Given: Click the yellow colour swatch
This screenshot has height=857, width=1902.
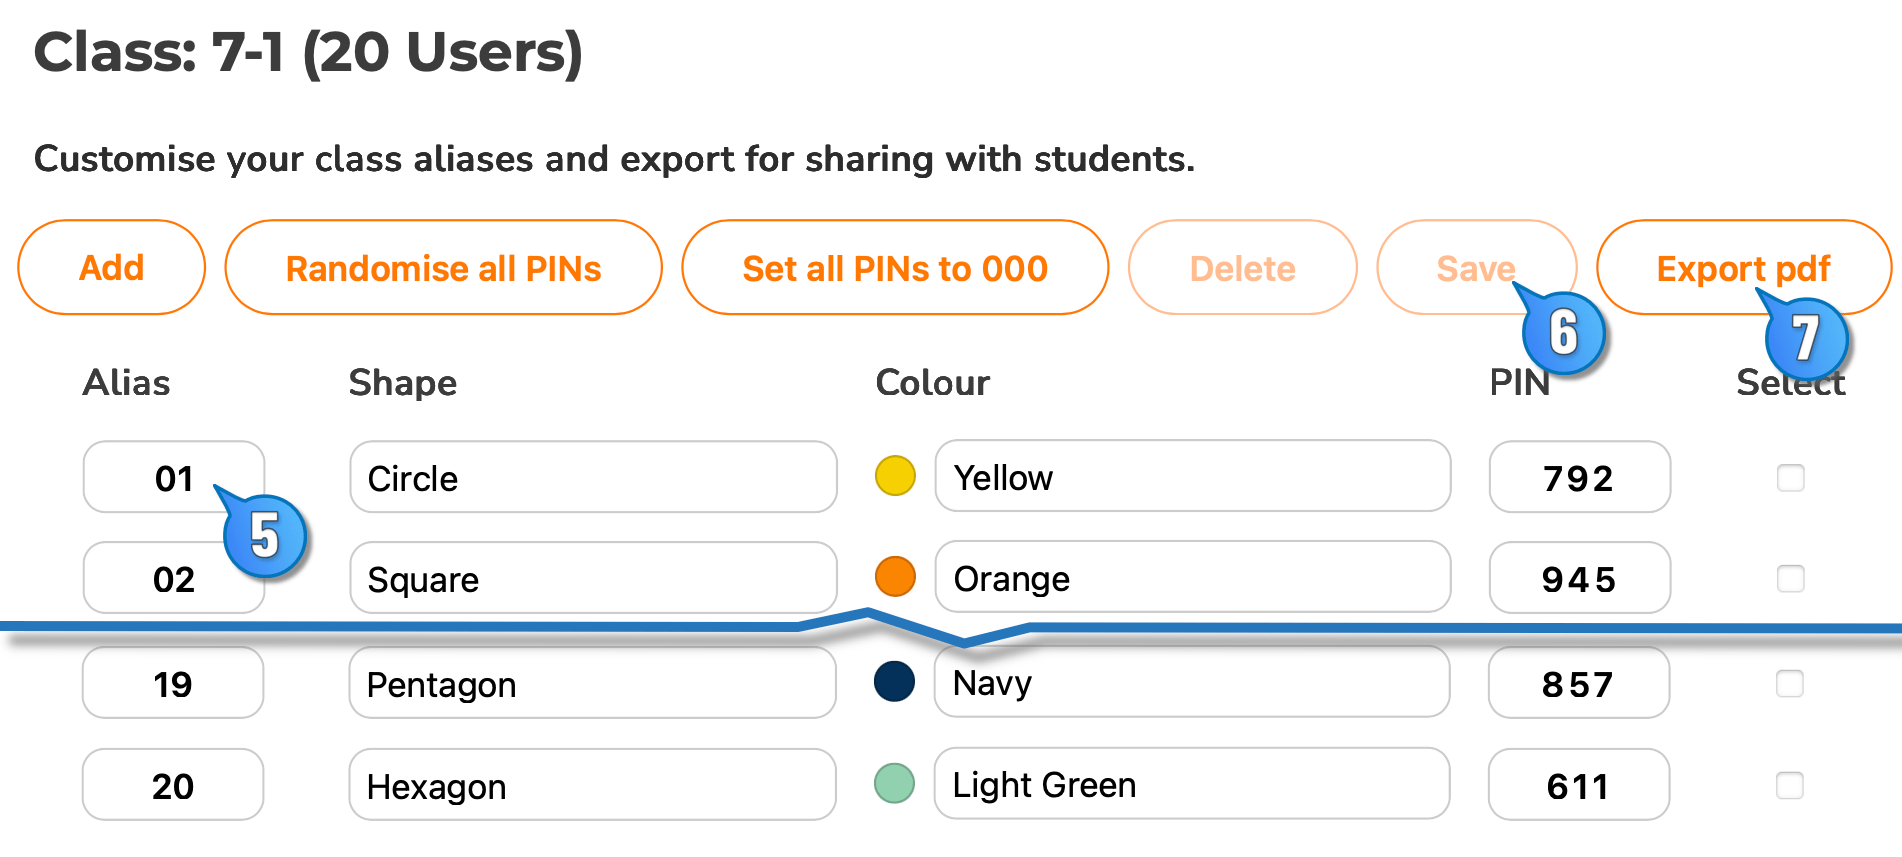Looking at the screenshot, I should (895, 476).
